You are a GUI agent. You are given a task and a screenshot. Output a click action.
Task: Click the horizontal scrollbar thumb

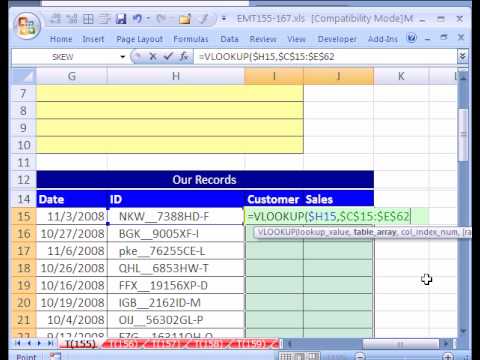[400, 343]
